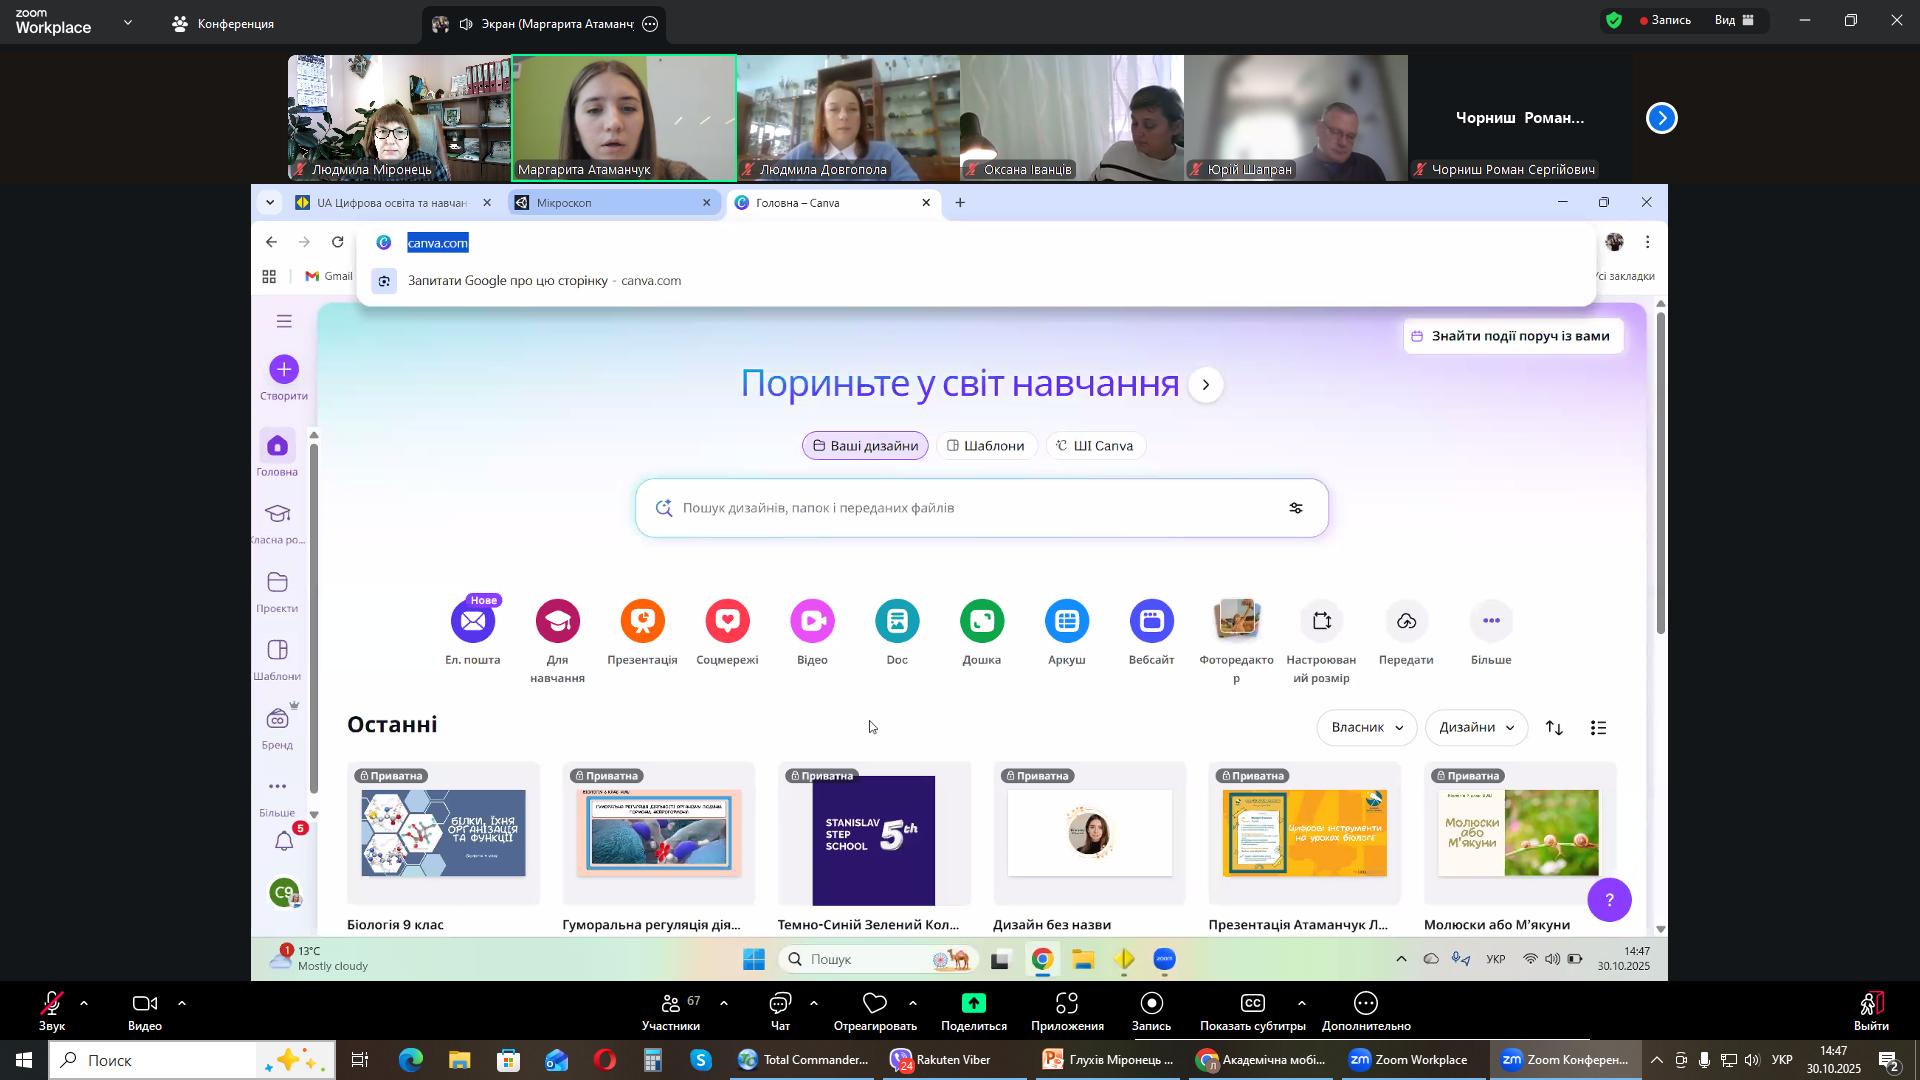
Task: Open the Вебсайт design icon
Action: 1151,622
